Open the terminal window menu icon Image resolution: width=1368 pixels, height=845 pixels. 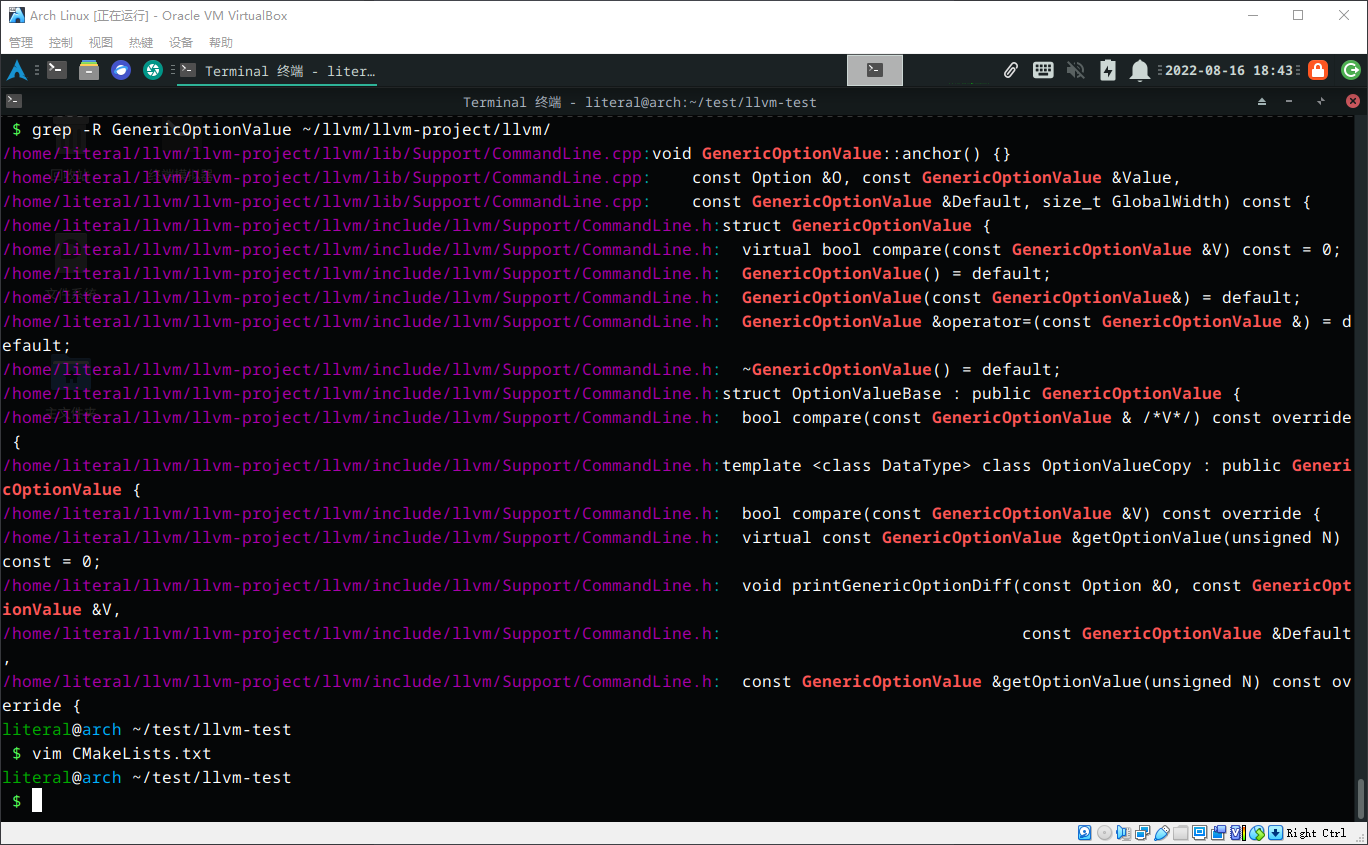pyautogui.click(x=14, y=101)
